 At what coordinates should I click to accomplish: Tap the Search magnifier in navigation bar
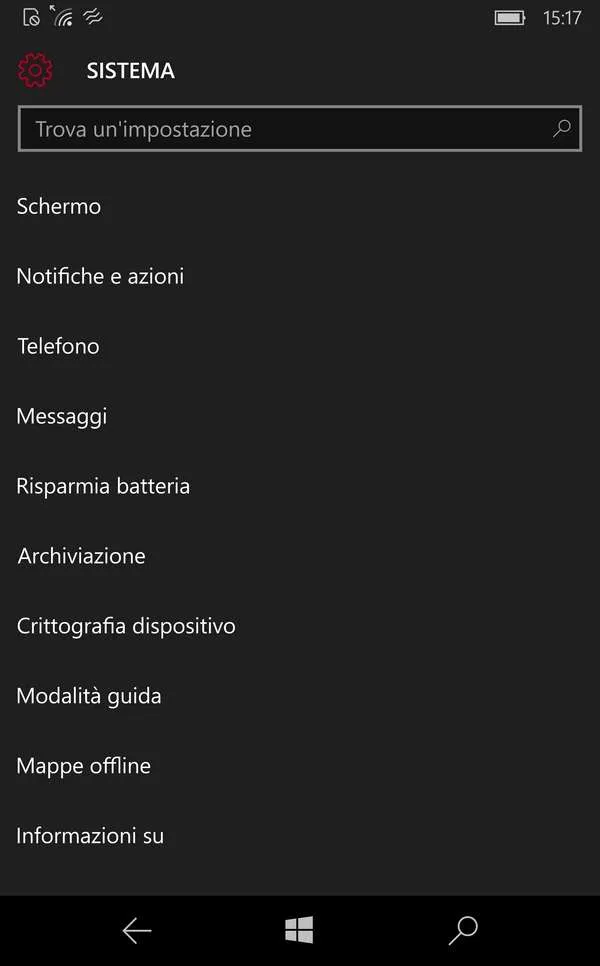463,930
